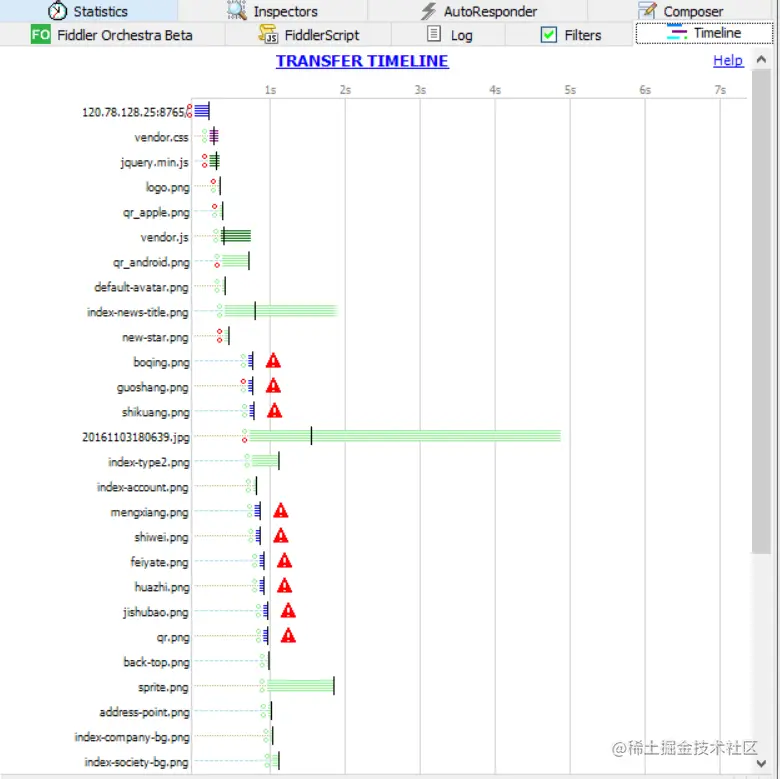Click the Timeline bars icon
The height and width of the screenshot is (779, 780).
click(677, 32)
